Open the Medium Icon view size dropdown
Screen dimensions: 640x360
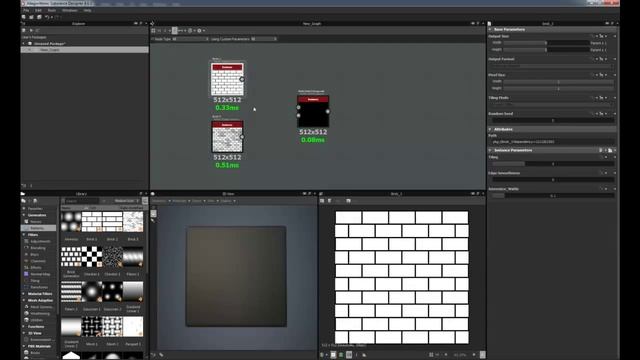pos(126,201)
